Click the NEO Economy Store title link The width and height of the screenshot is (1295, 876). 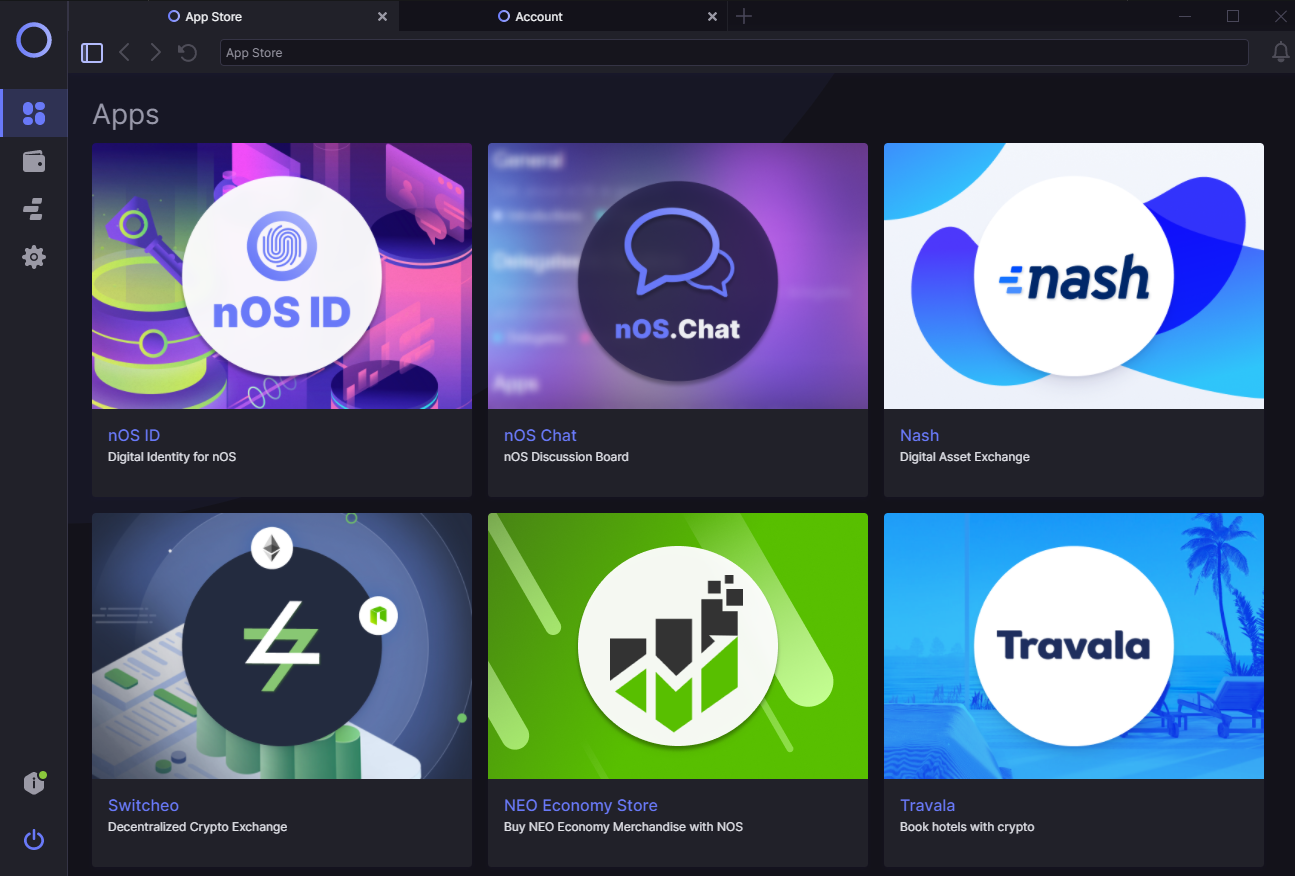pos(581,805)
